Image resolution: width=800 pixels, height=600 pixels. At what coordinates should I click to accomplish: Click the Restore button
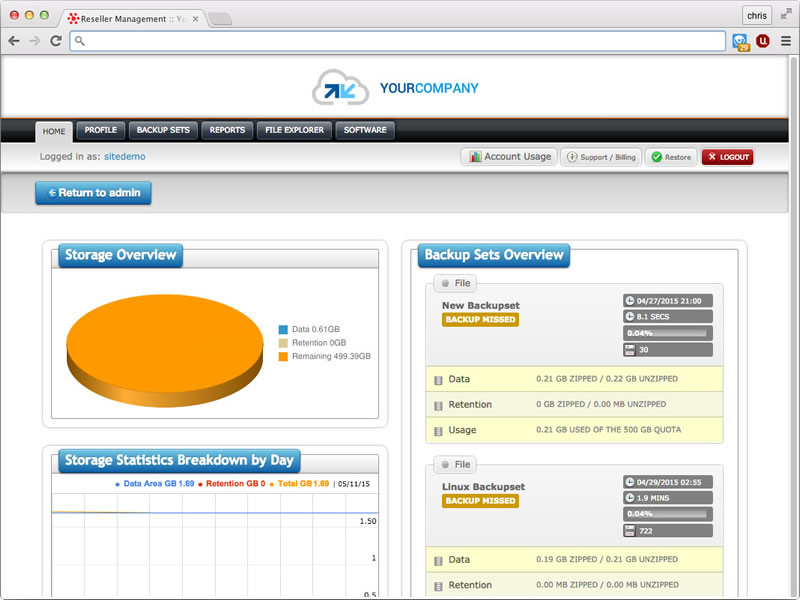pyautogui.click(x=671, y=157)
